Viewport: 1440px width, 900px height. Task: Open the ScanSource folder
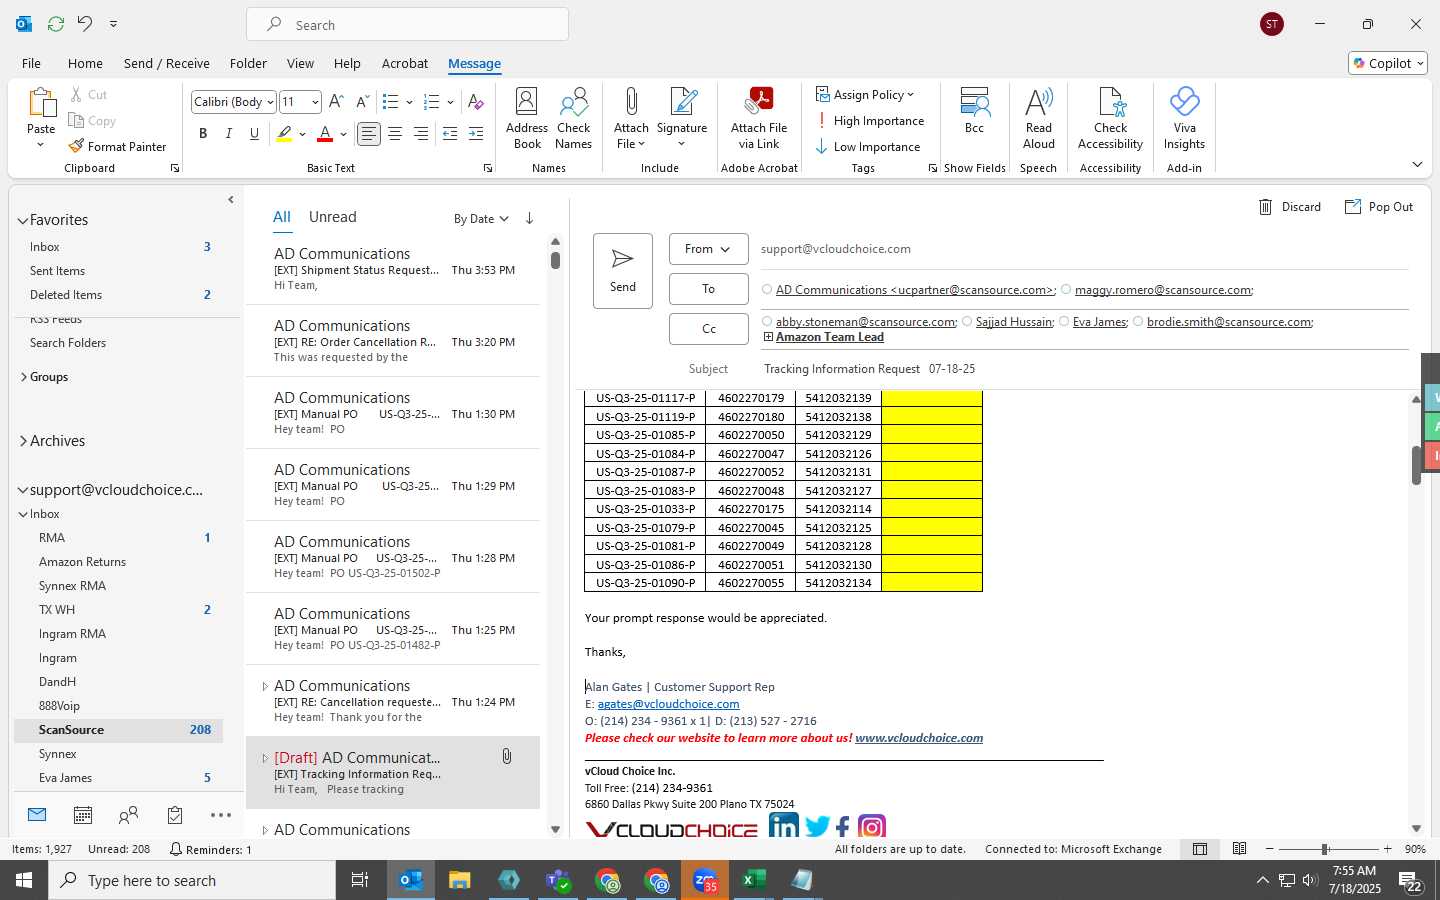click(x=118, y=730)
